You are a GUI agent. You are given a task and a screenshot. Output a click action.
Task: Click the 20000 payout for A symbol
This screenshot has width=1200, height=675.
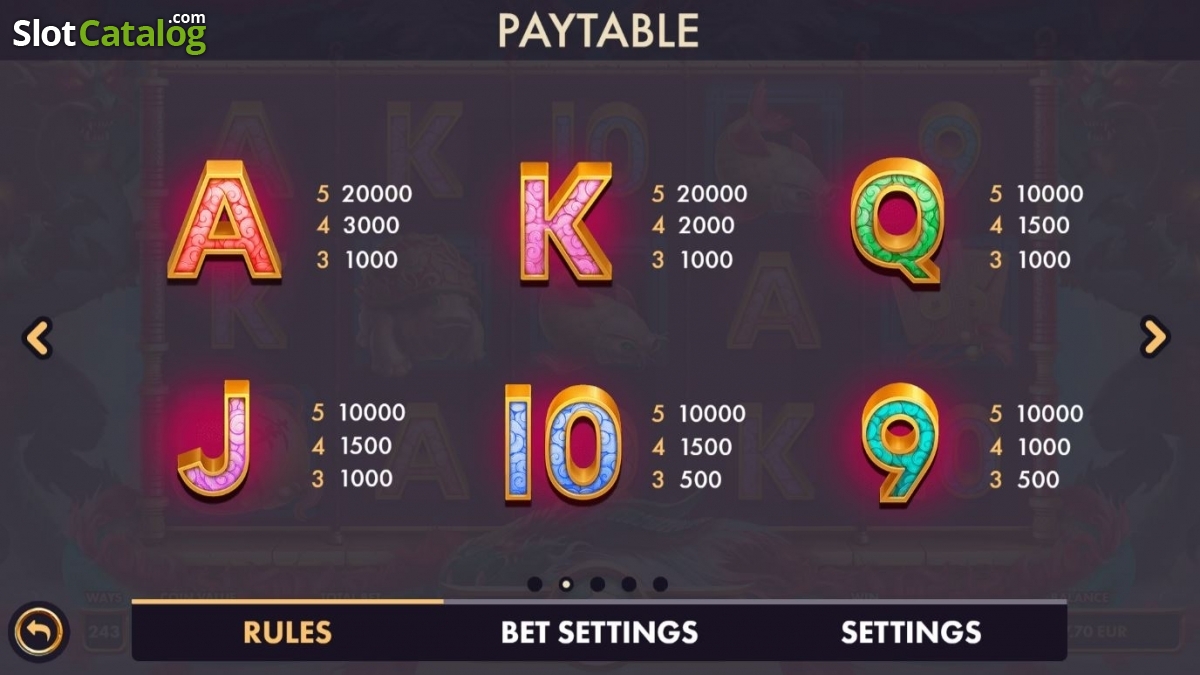(x=377, y=194)
